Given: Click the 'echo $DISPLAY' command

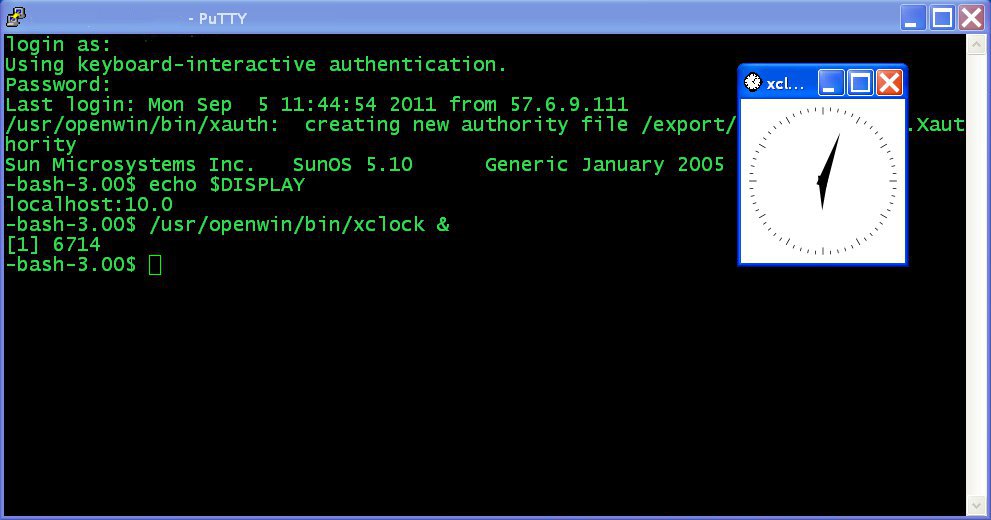Looking at the screenshot, I should point(227,184).
